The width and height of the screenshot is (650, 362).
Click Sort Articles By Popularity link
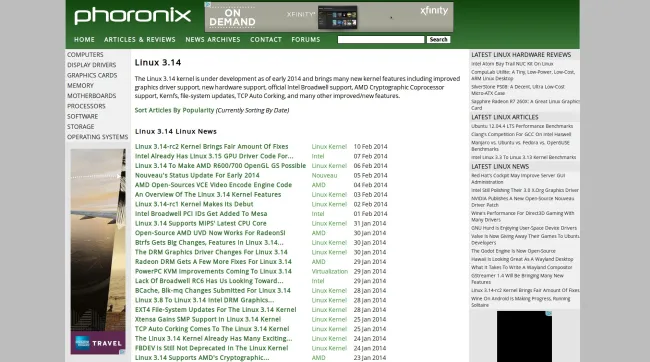[174, 110]
